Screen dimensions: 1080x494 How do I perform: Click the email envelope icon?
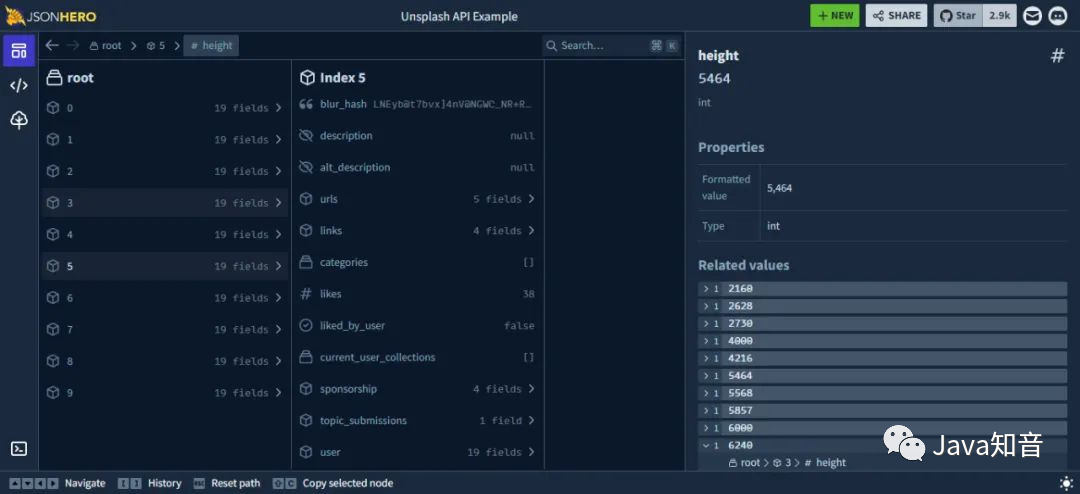pyautogui.click(x=1032, y=16)
